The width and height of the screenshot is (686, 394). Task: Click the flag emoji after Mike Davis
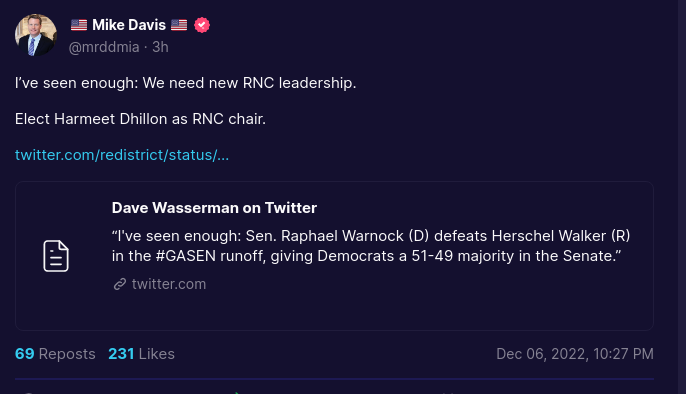point(179,25)
